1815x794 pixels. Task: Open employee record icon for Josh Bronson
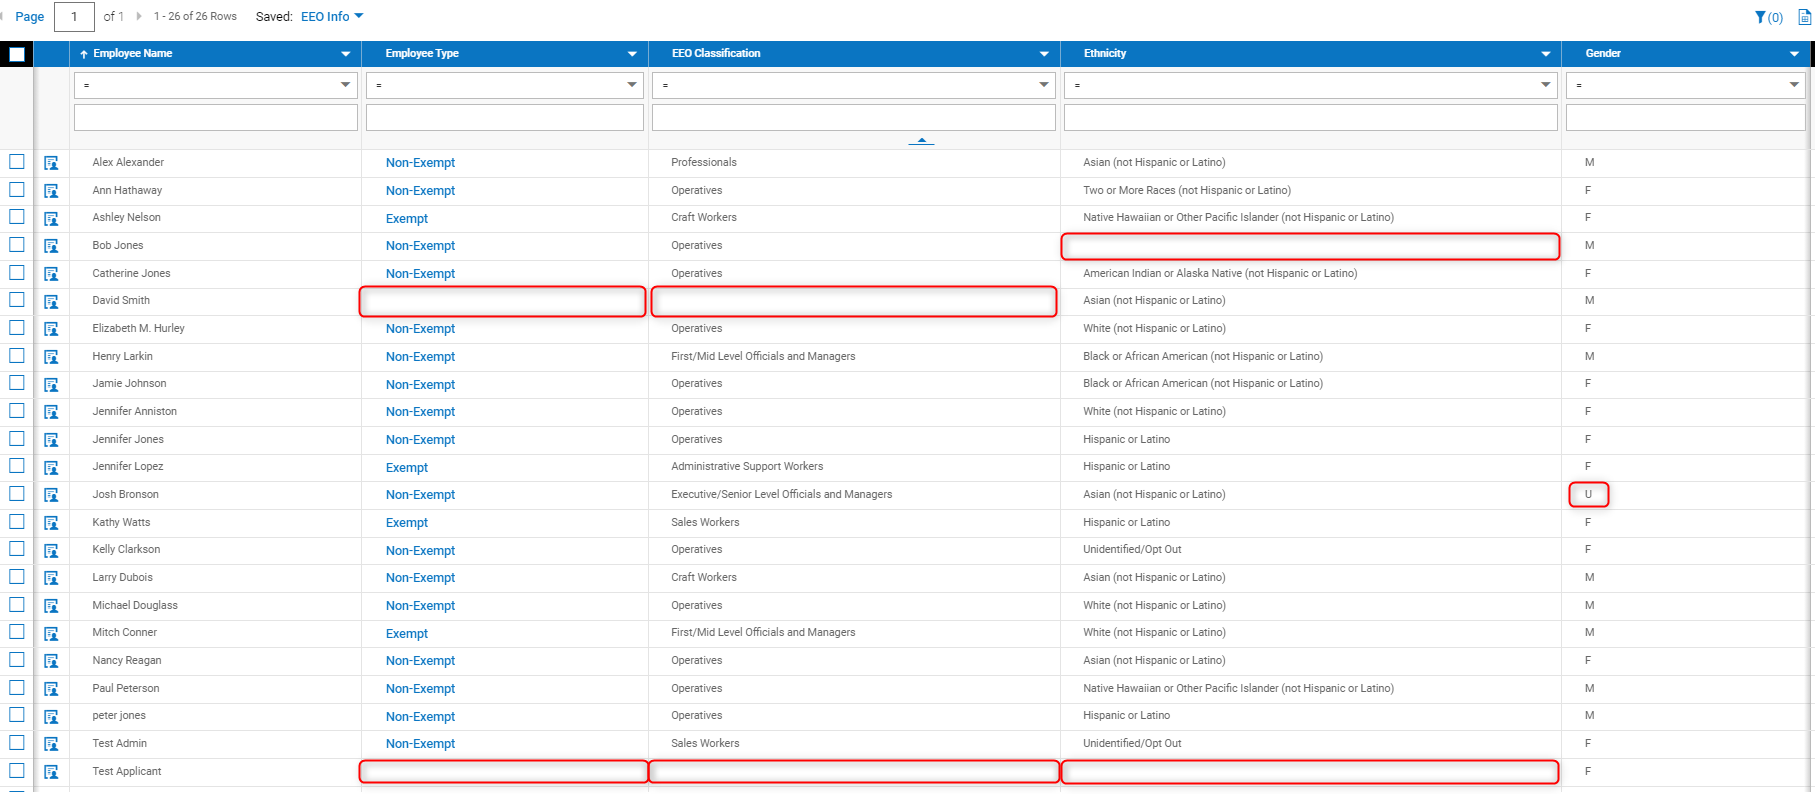click(x=51, y=495)
